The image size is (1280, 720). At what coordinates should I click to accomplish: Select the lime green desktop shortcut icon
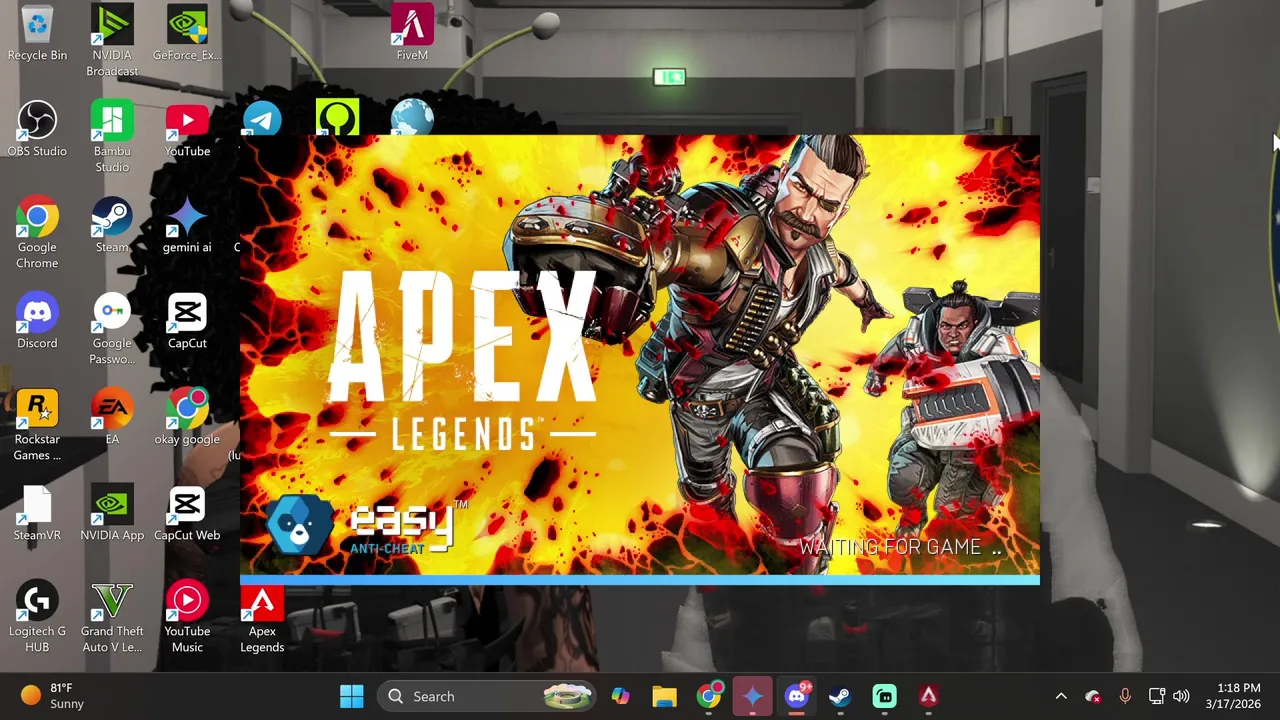337,117
